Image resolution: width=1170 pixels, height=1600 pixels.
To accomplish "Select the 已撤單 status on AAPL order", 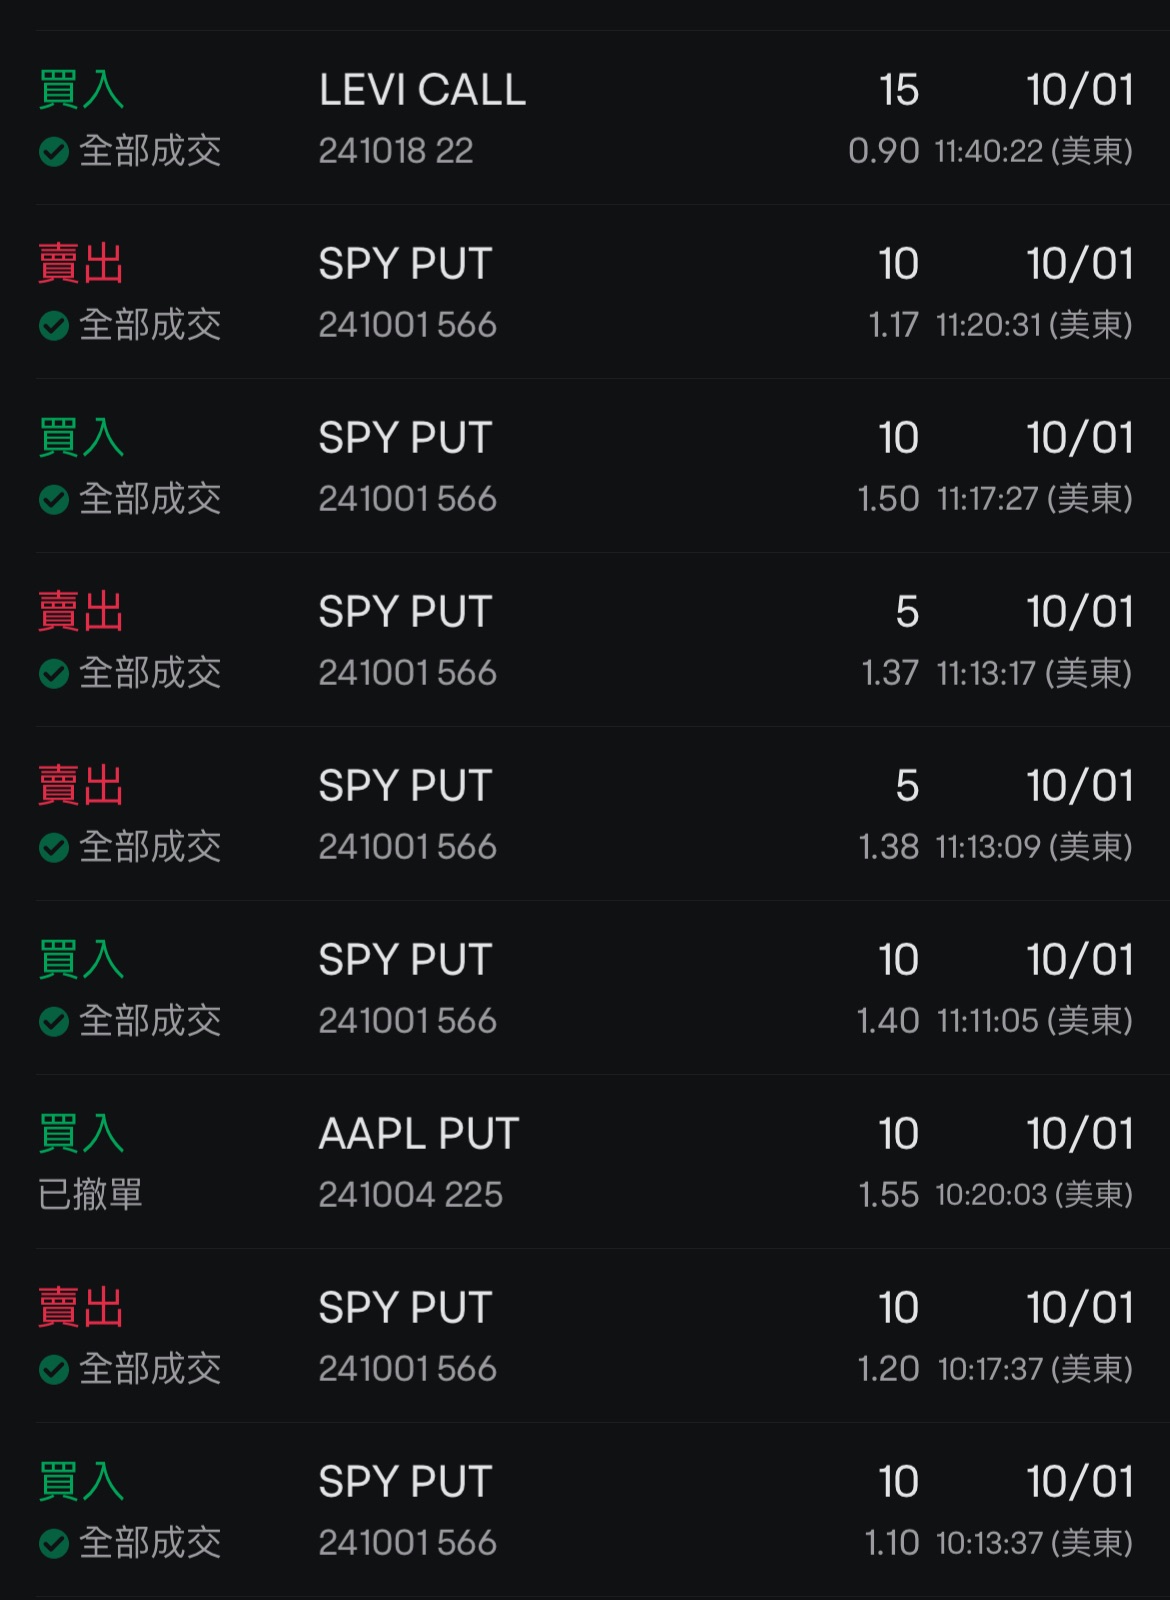I will pyautogui.click(x=90, y=1195).
